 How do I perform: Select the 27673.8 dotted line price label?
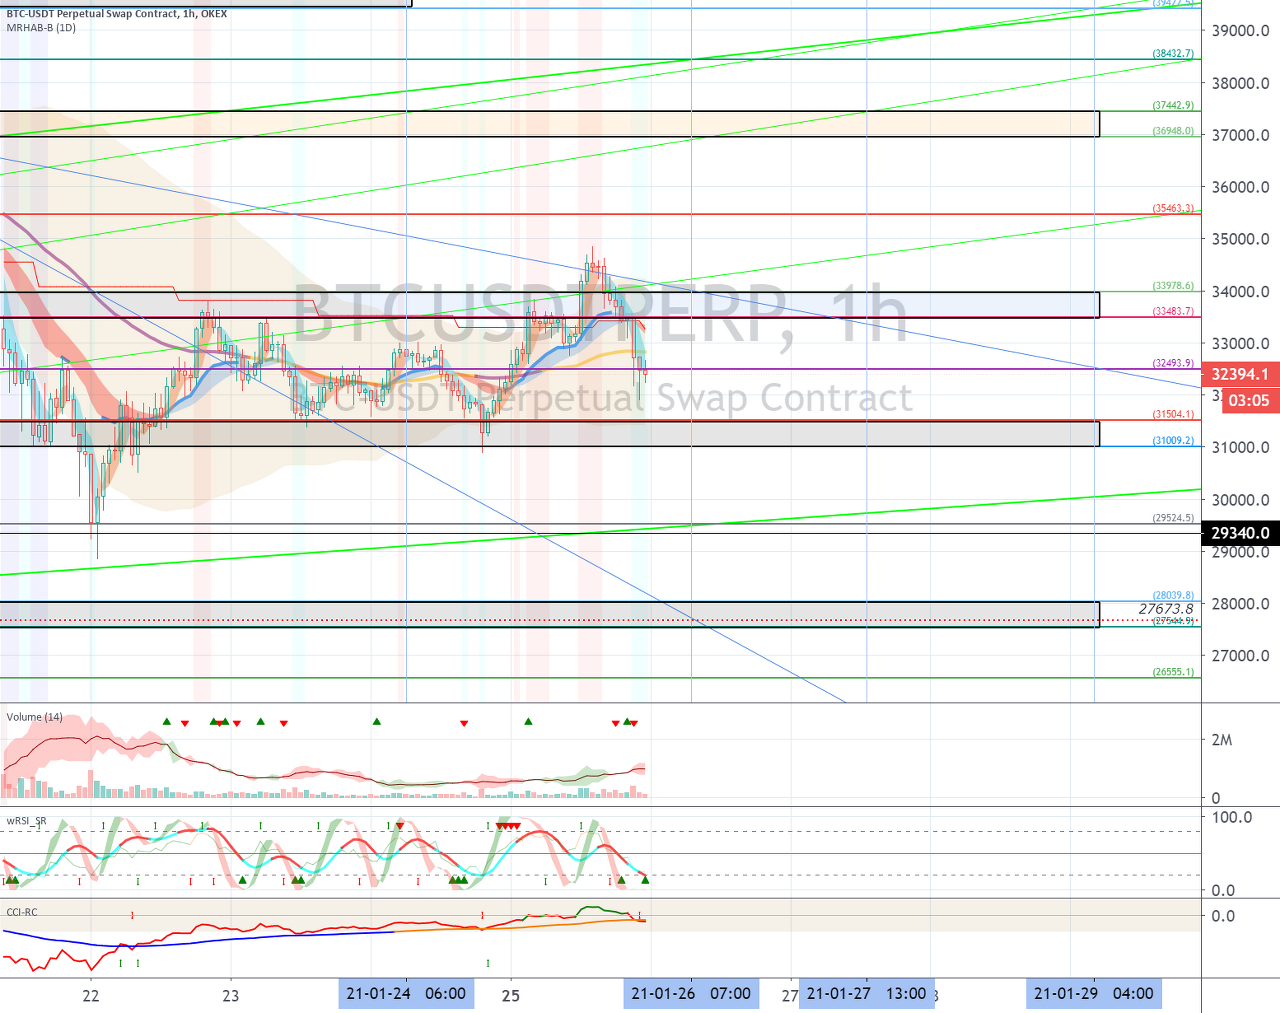click(x=1166, y=609)
